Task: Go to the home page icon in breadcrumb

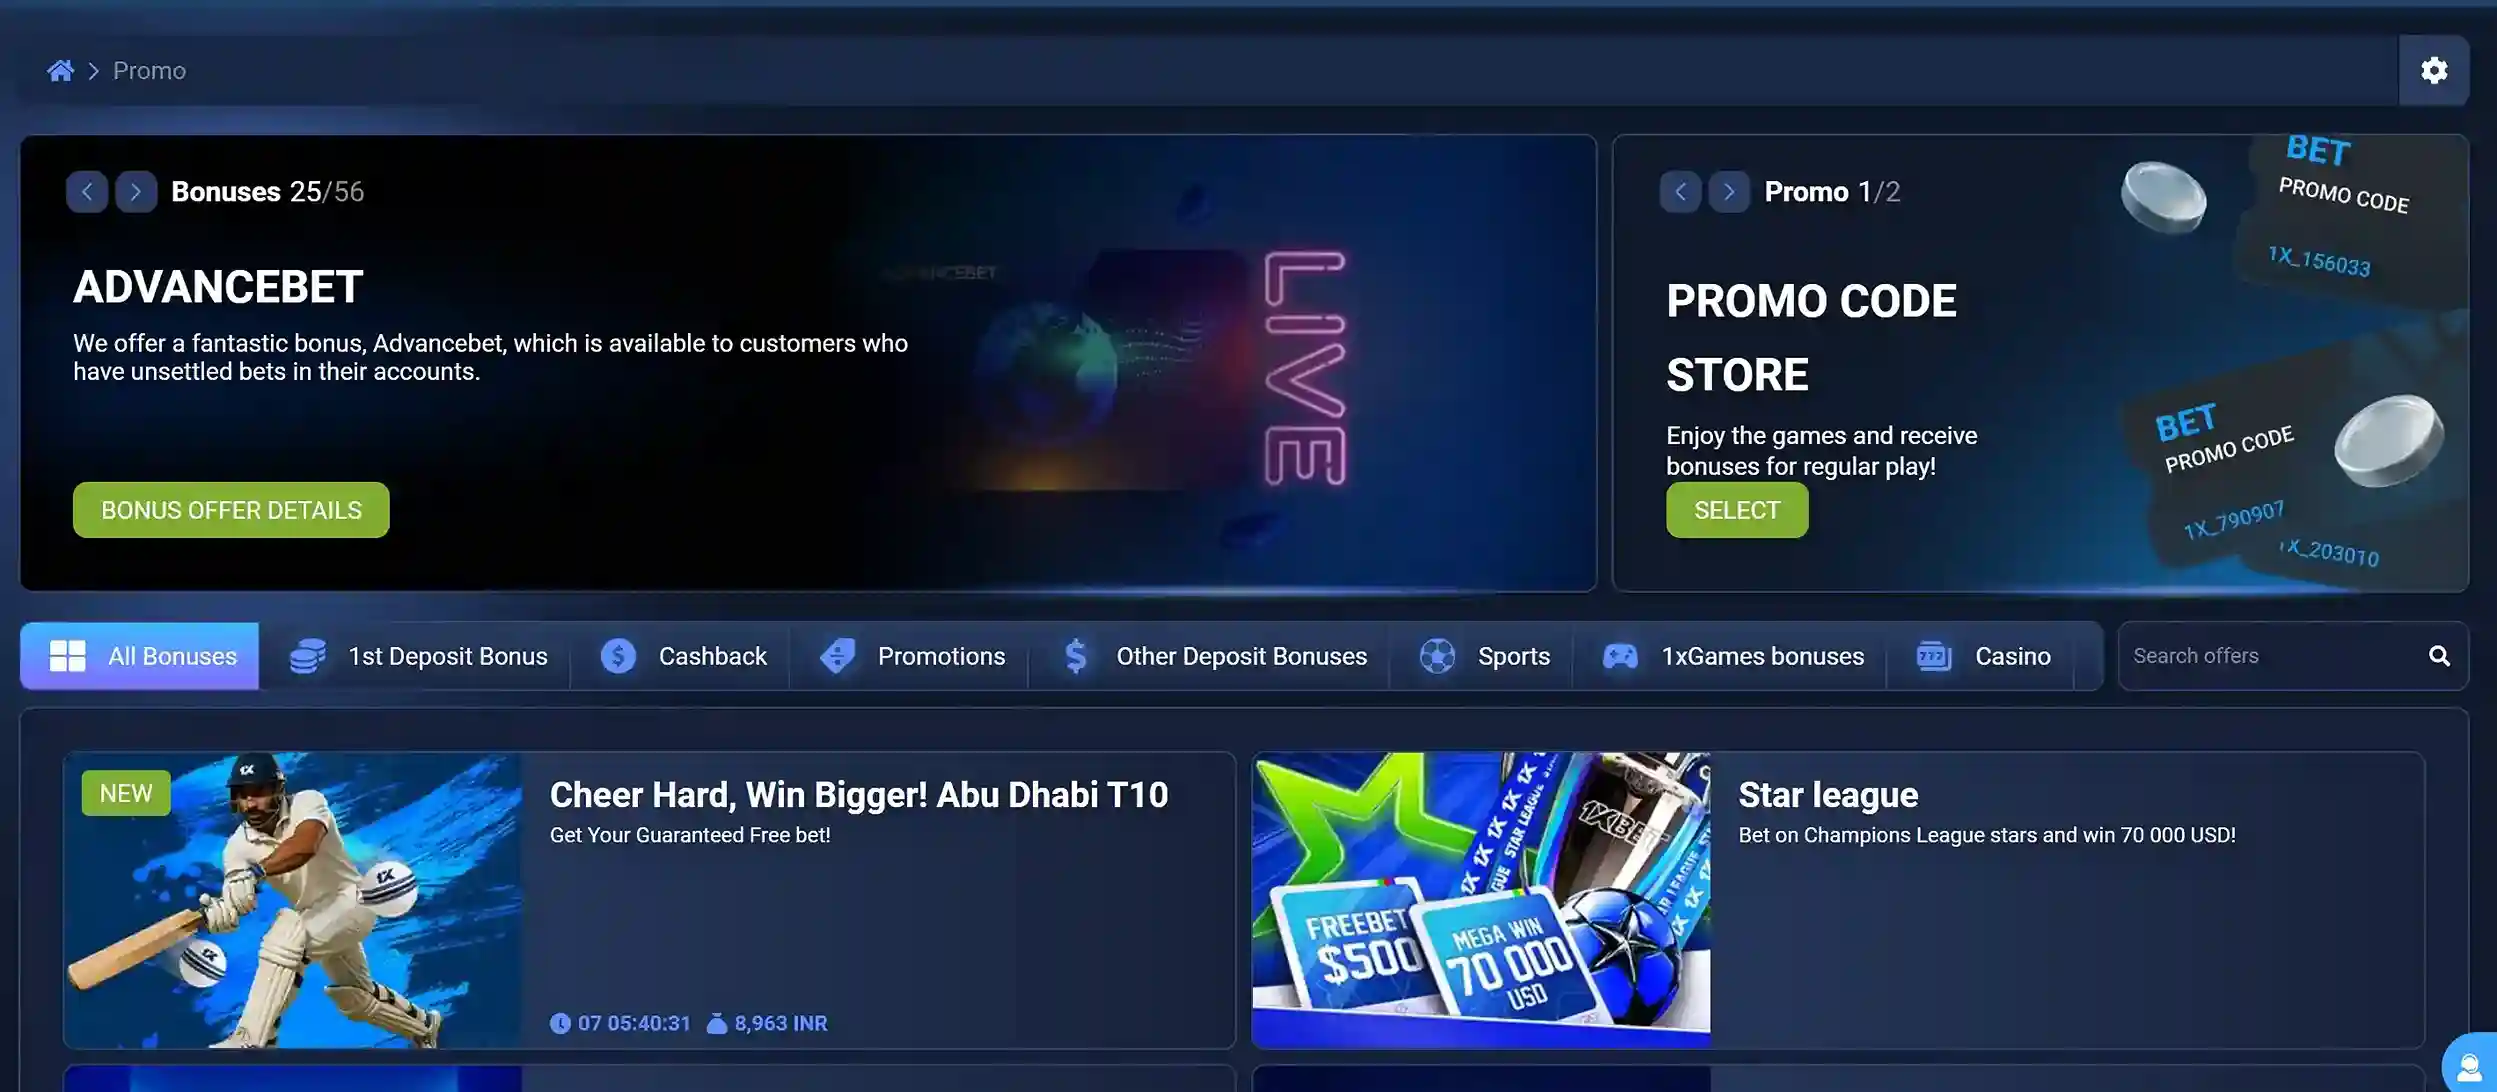Action: 61,71
